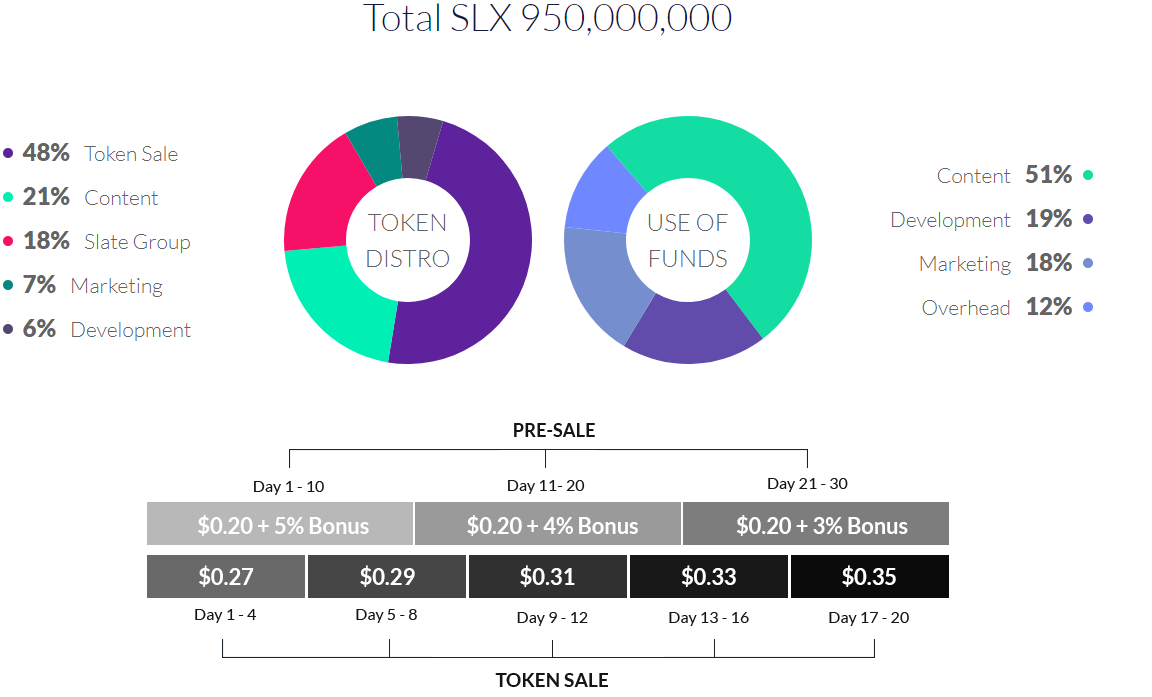Select the $0.35 price block
This screenshot has width=1152, height=697.
870,577
